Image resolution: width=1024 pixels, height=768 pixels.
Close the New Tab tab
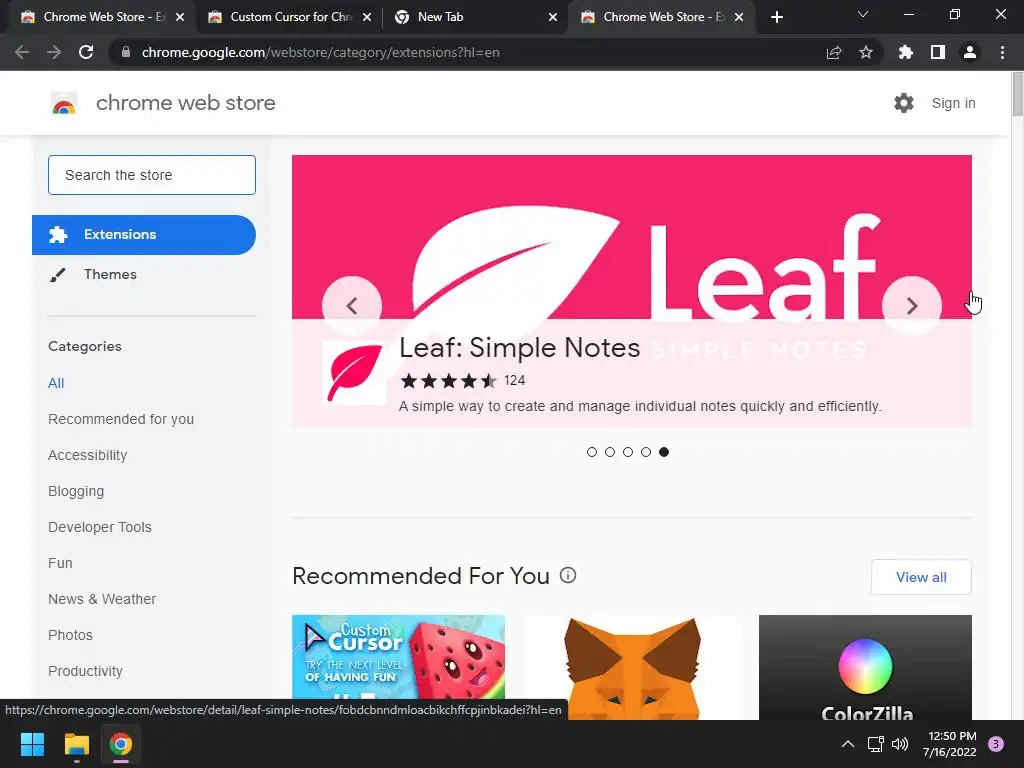[553, 17]
